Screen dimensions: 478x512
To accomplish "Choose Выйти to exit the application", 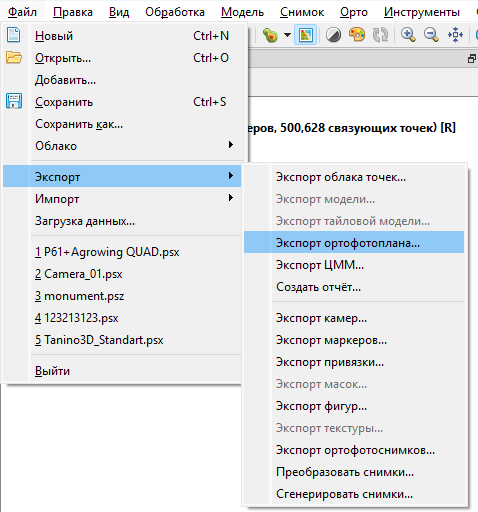I will click(122, 371).
